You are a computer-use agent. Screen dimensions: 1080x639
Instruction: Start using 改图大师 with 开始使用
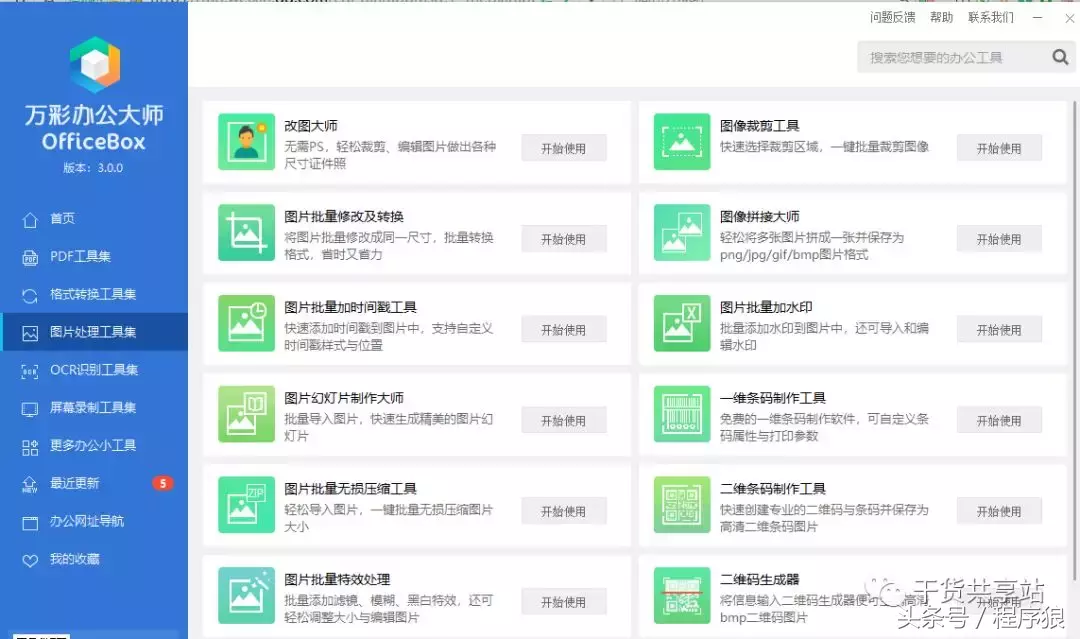[563, 148]
